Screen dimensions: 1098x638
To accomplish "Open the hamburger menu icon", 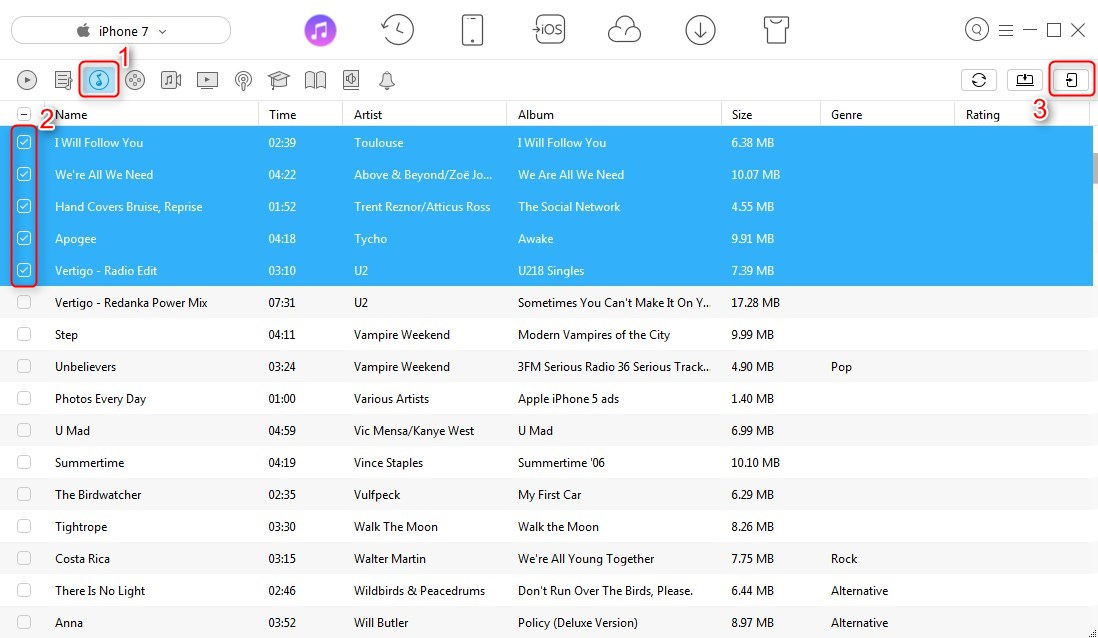I will click(1006, 30).
